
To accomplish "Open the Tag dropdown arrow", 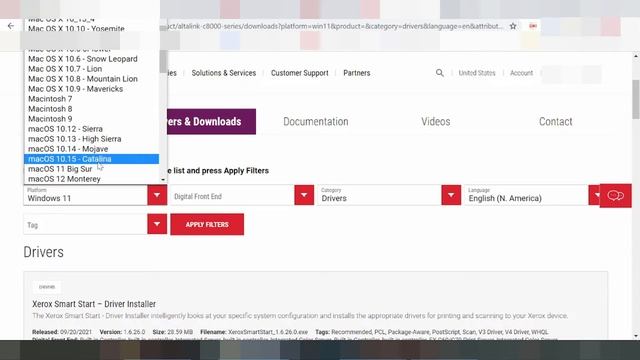I will 157,224.
